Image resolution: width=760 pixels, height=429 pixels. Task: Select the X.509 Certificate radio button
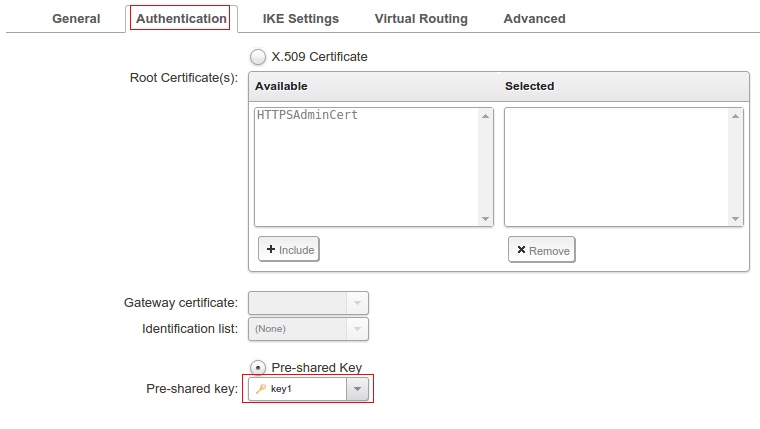coord(258,57)
